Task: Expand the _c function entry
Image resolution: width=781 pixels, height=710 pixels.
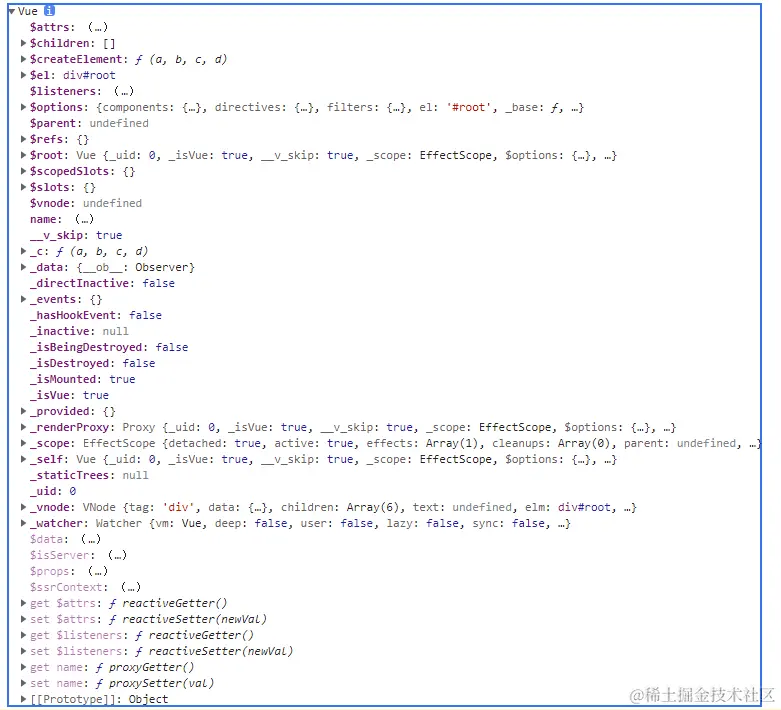Action: (x=23, y=251)
